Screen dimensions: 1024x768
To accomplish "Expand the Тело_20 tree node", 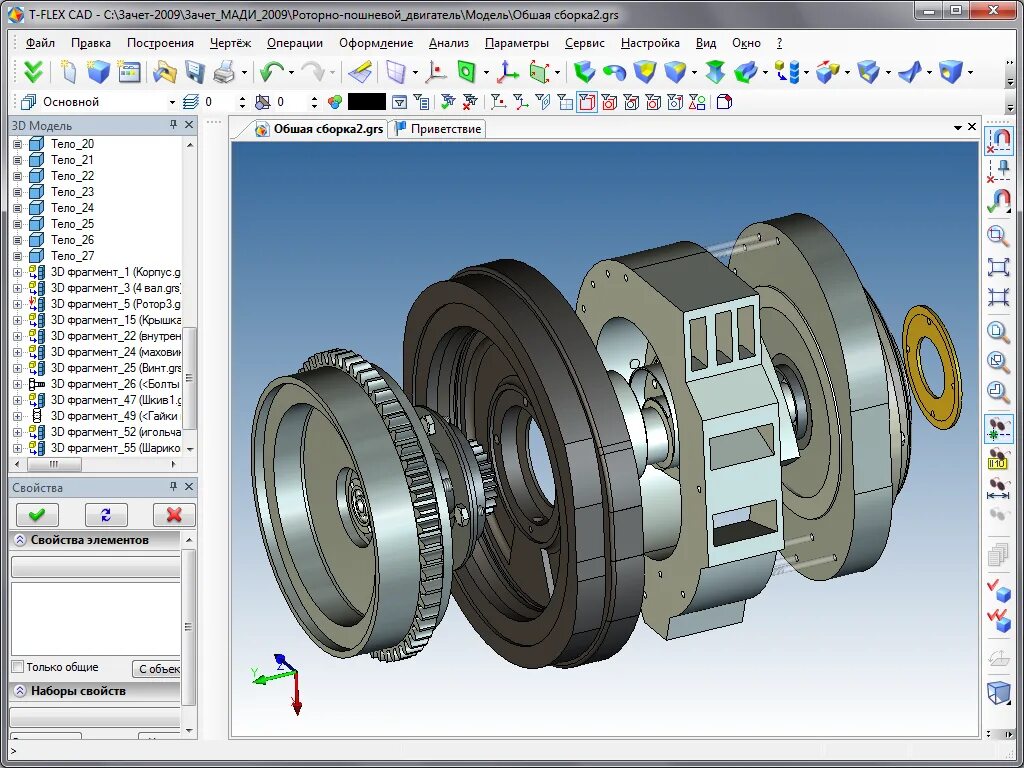I will point(18,144).
